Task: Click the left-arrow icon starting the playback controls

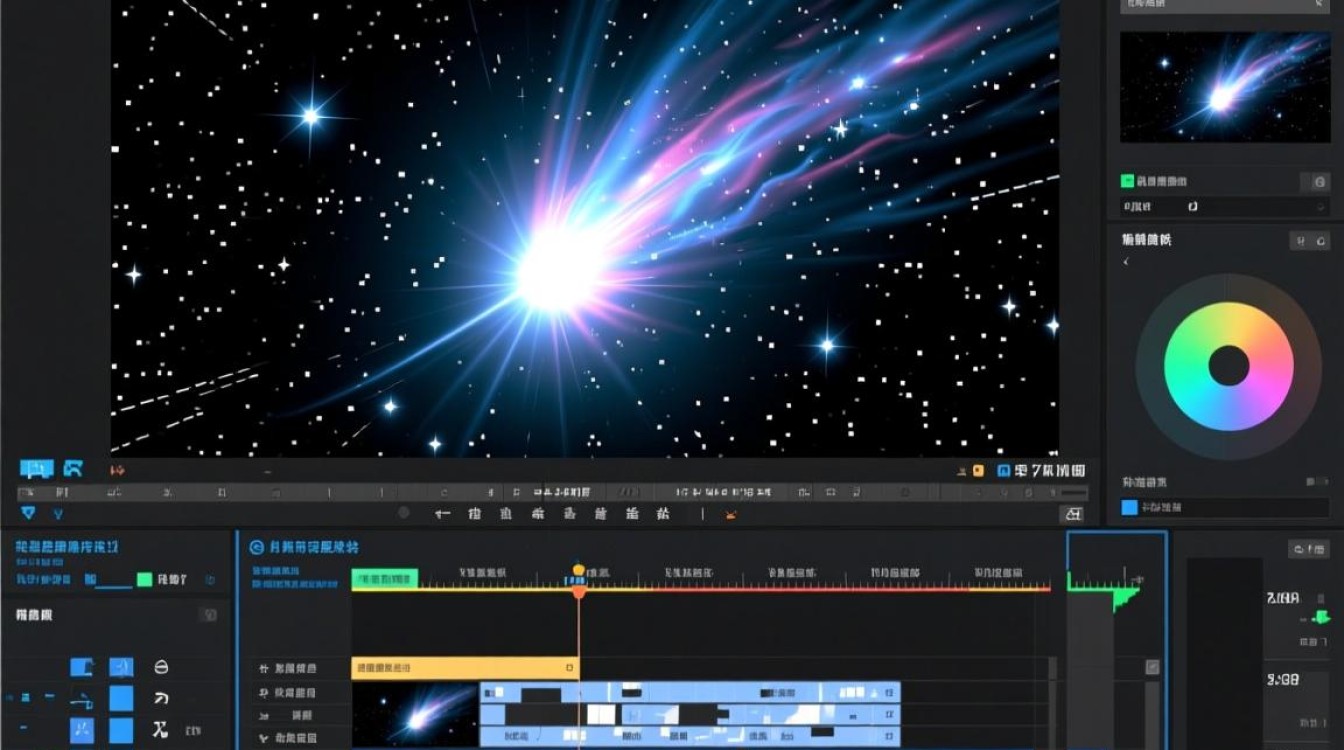Action: [444, 514]
